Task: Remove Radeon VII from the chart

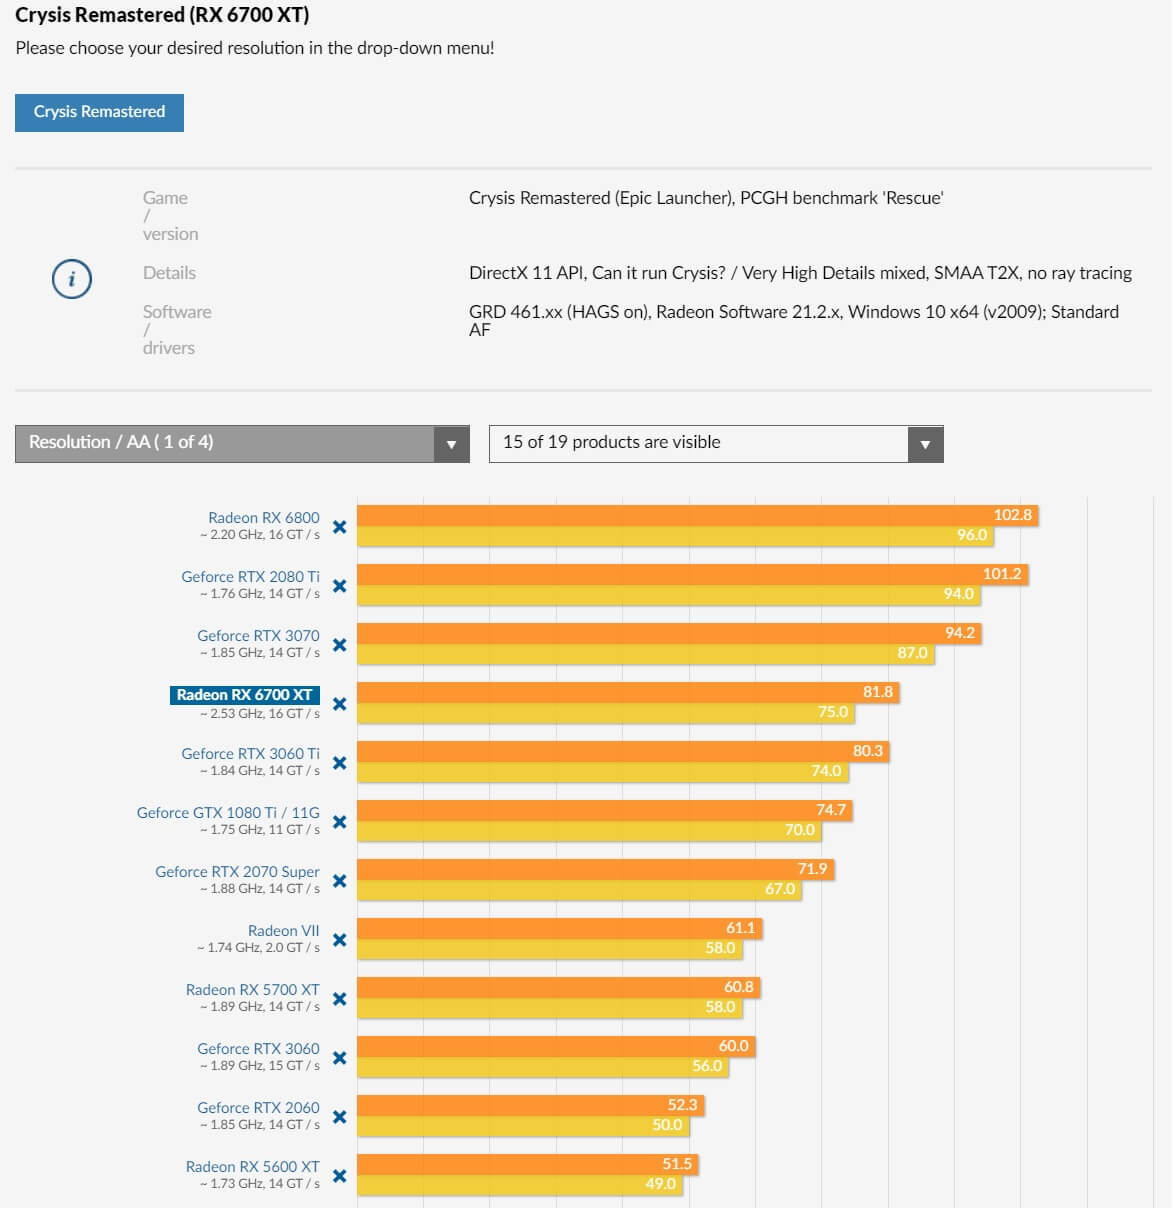Action: click(x=339, y=940)
